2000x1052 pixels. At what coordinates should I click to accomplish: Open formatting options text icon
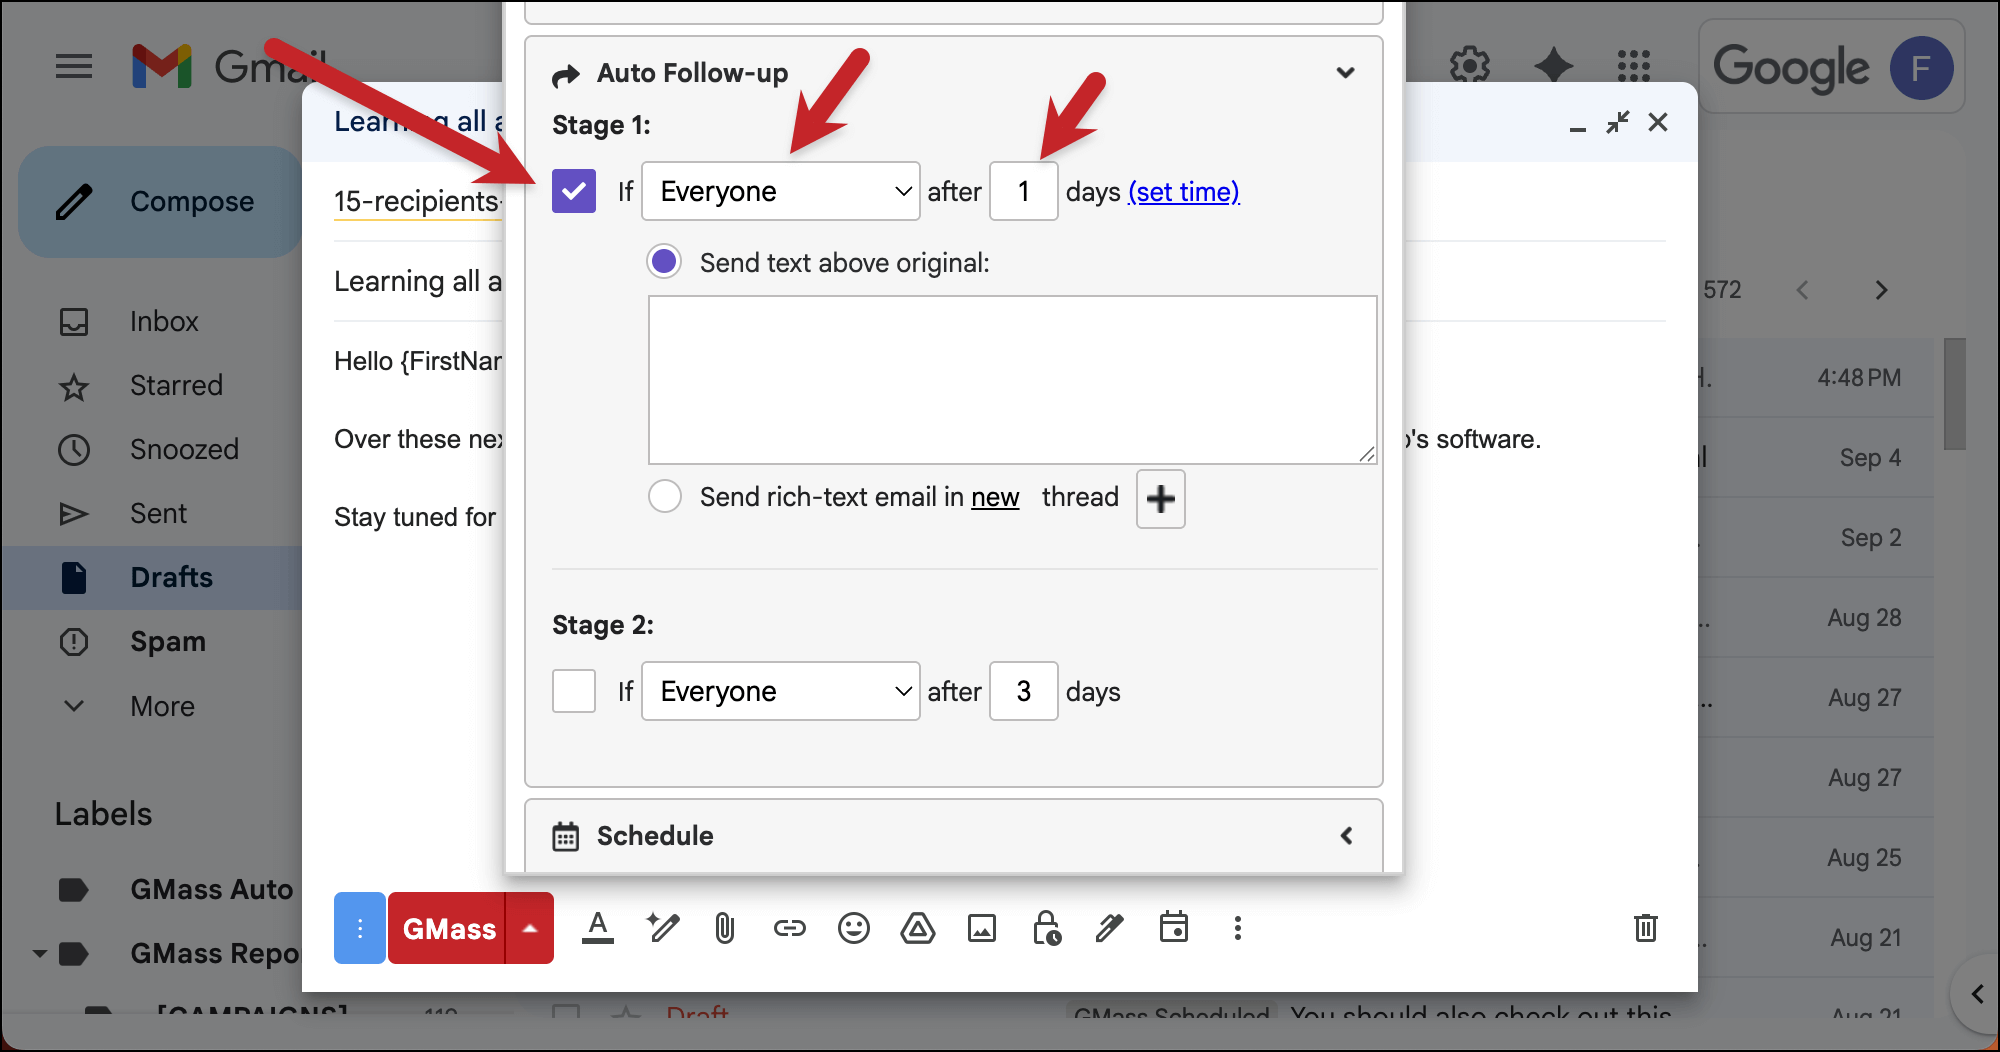coord(598,929)
